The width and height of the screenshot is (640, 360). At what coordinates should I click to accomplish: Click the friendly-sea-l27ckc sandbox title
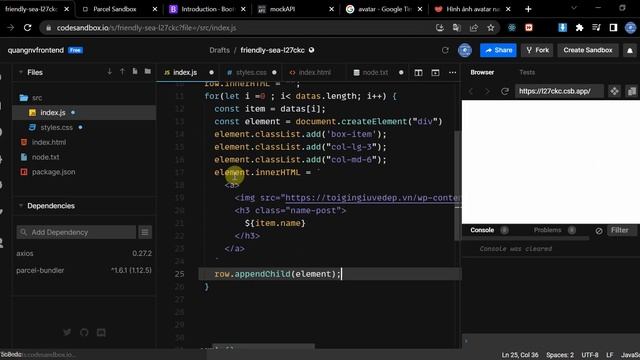pyautogui.click(x=272, y=50)
